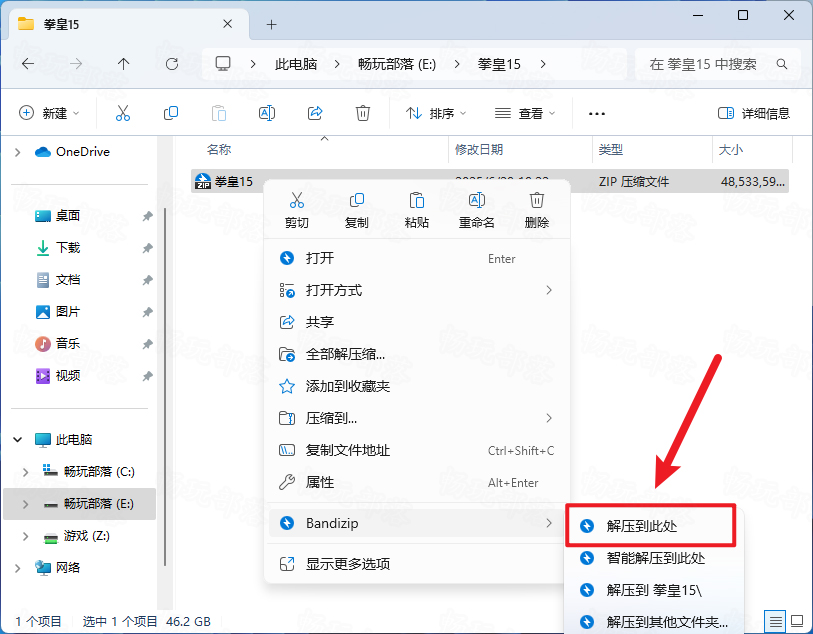Select 共享 in the context menu

coord(417,322)
